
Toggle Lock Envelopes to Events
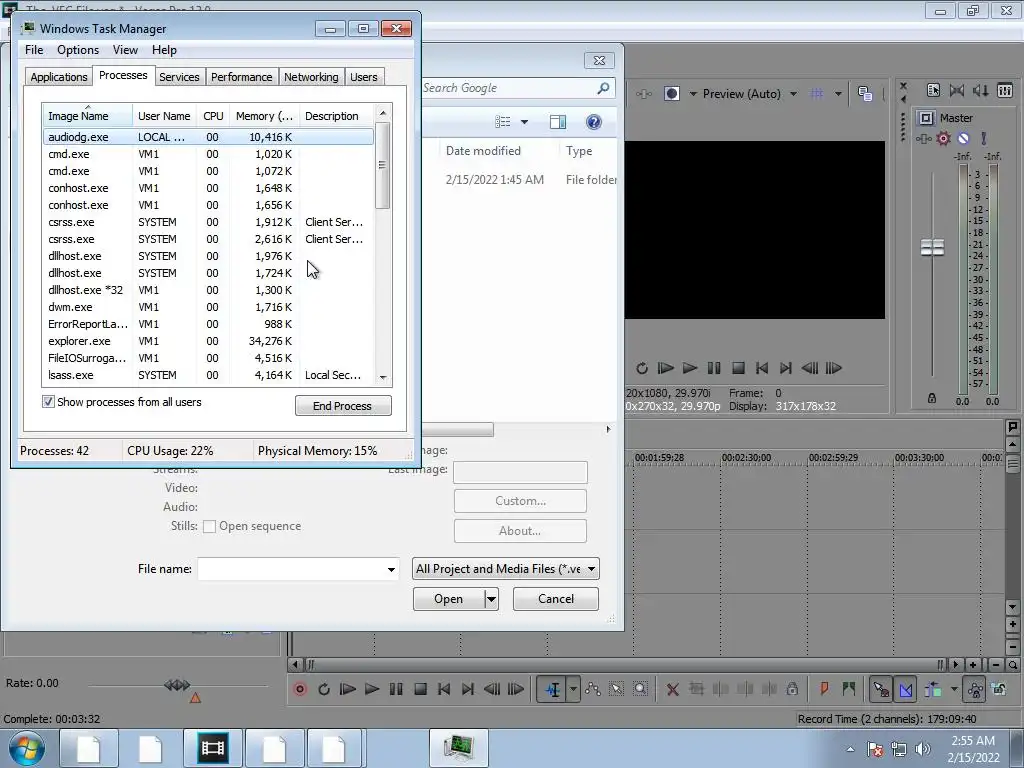pos(974,689)
